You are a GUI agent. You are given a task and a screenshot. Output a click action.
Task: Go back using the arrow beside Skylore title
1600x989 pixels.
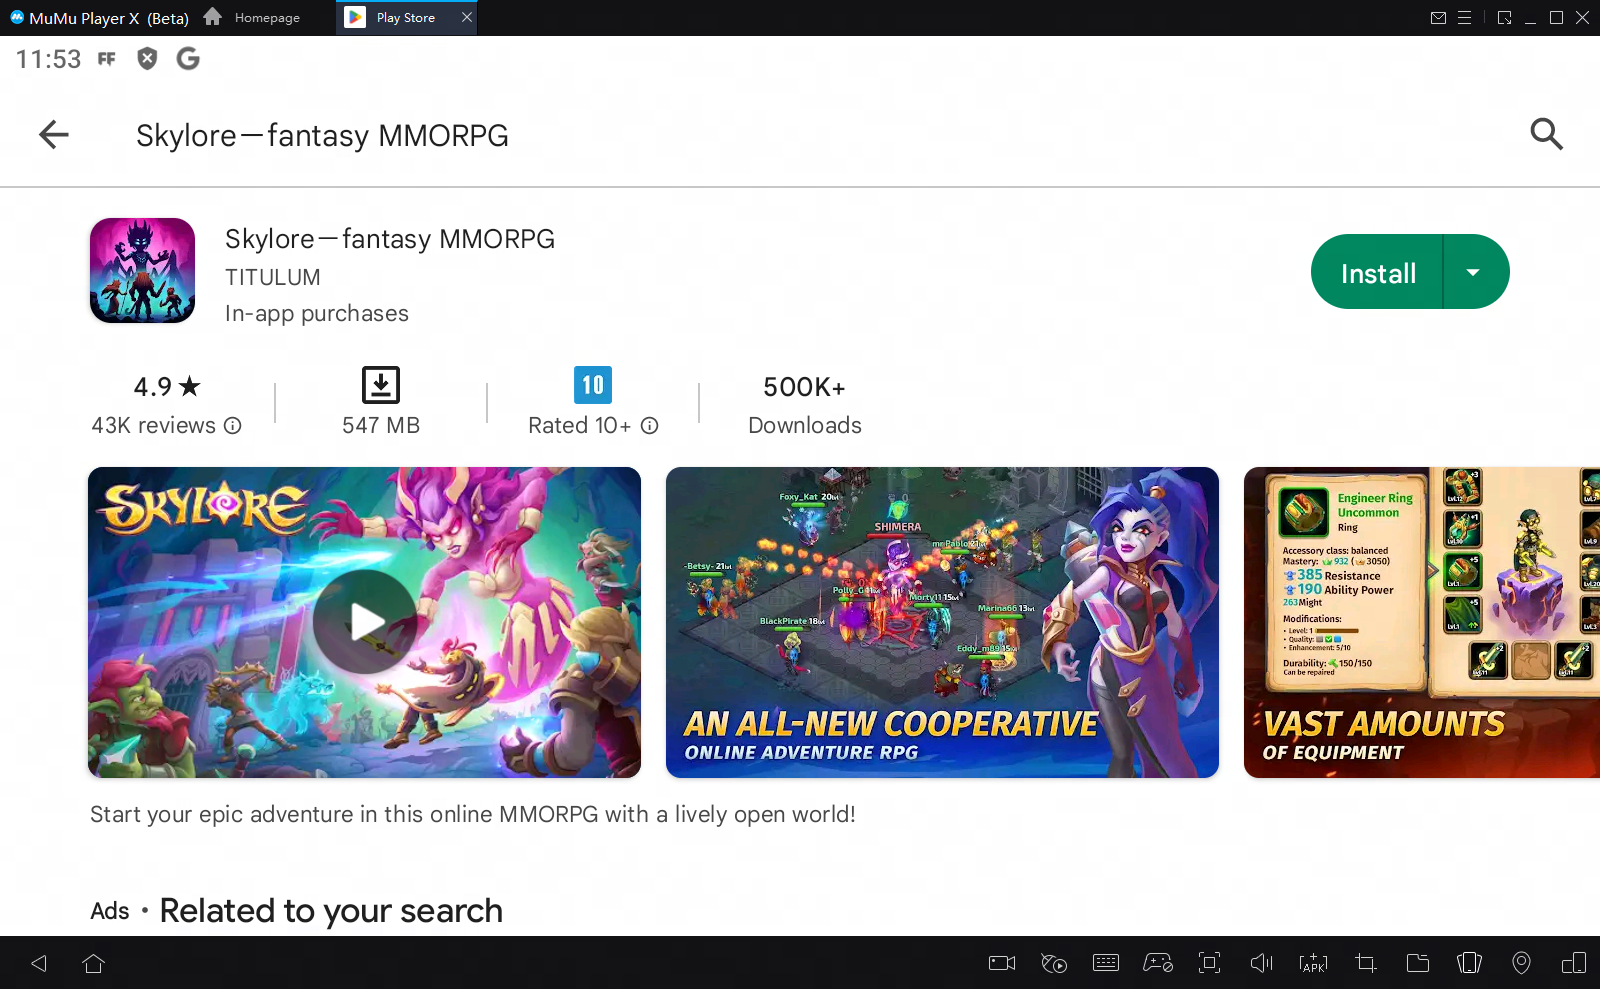pyautogui.click(x=54, y=134)
